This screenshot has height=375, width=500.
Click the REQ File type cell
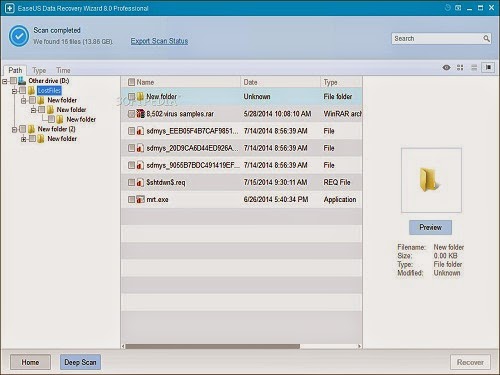[337, 182]
